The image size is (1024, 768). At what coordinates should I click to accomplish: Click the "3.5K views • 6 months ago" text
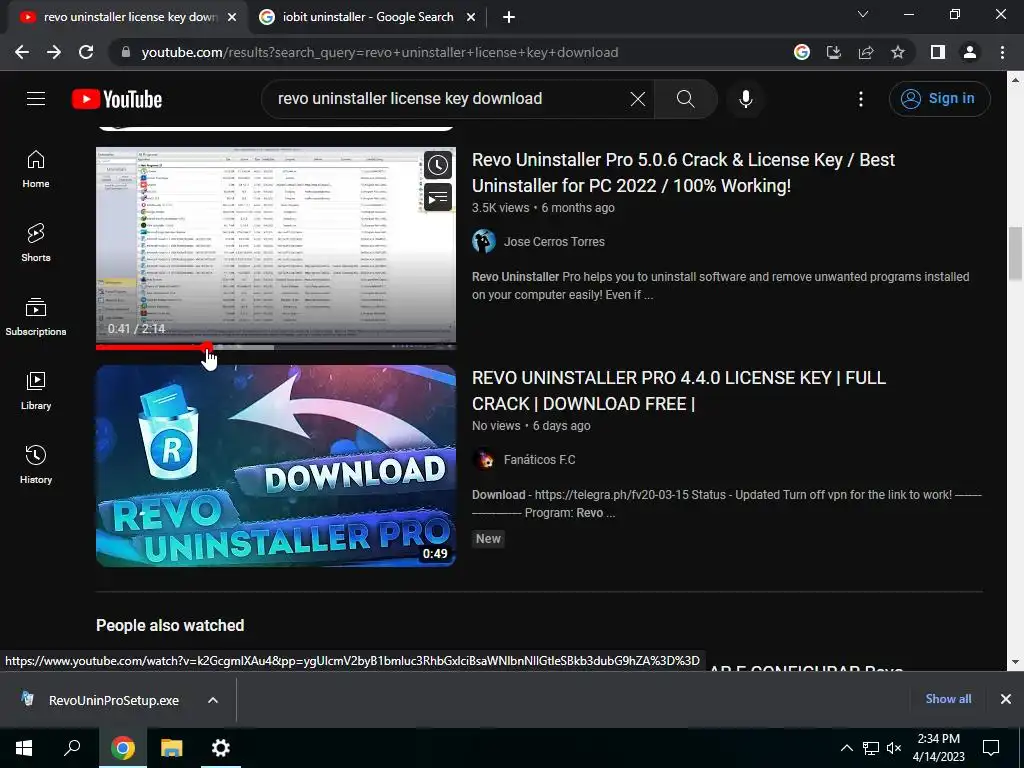pyautogui.click(x=543, y=208)
